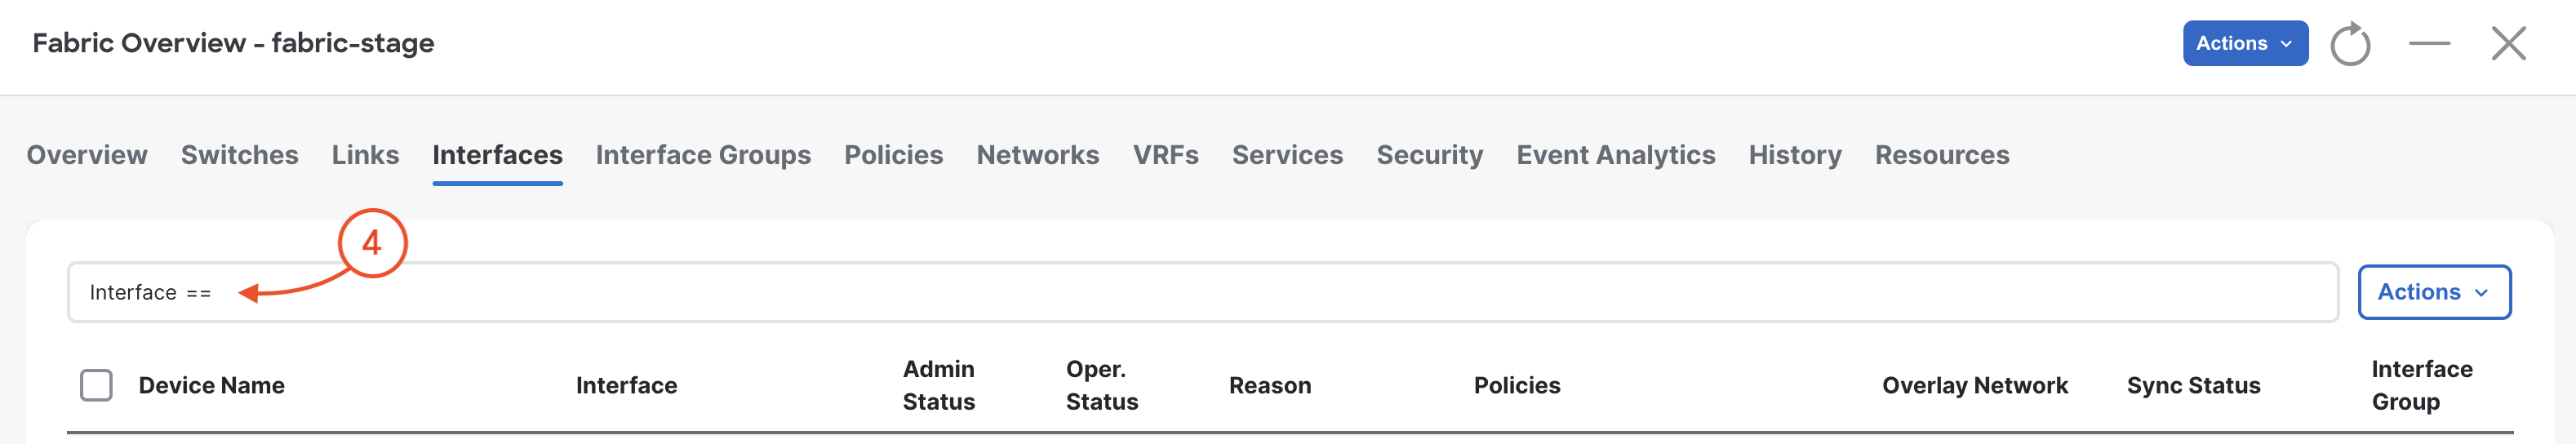The image size is (2576, 444).
Task: Refresh the Fabric Overview panel
Action: tap(2350, 44)
